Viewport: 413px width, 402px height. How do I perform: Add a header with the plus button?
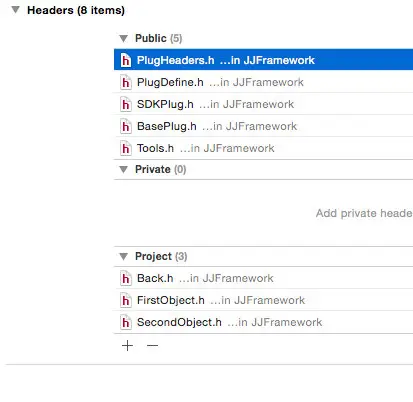click(127, 345)
